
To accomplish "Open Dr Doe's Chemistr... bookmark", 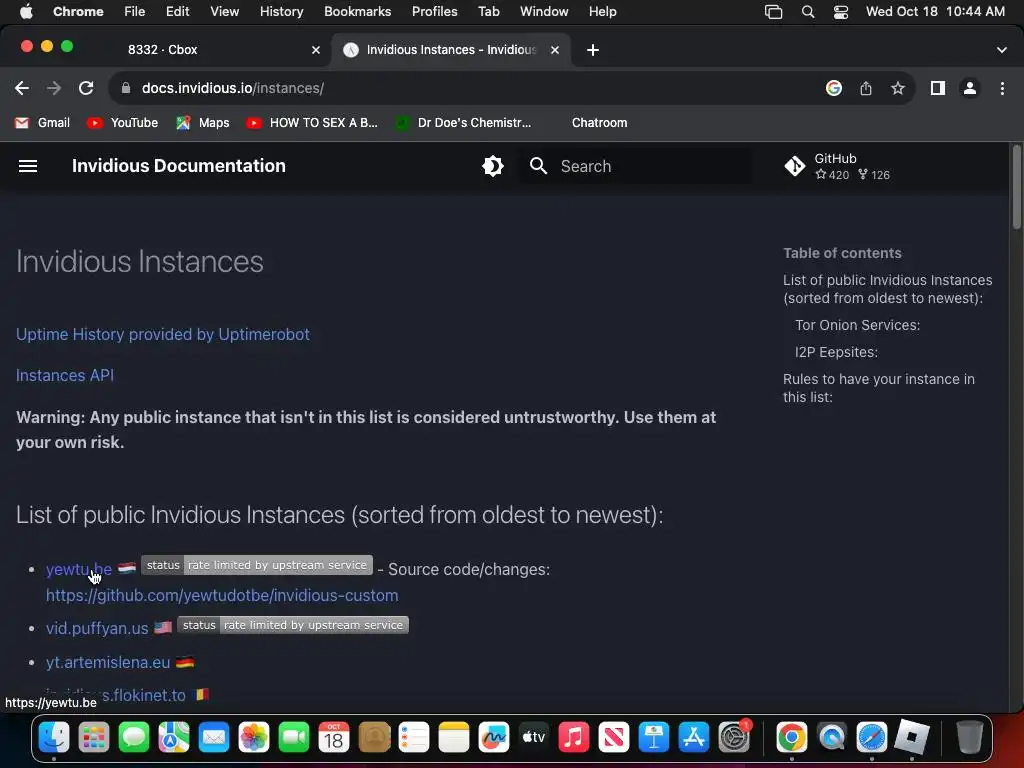I will 464,123.
